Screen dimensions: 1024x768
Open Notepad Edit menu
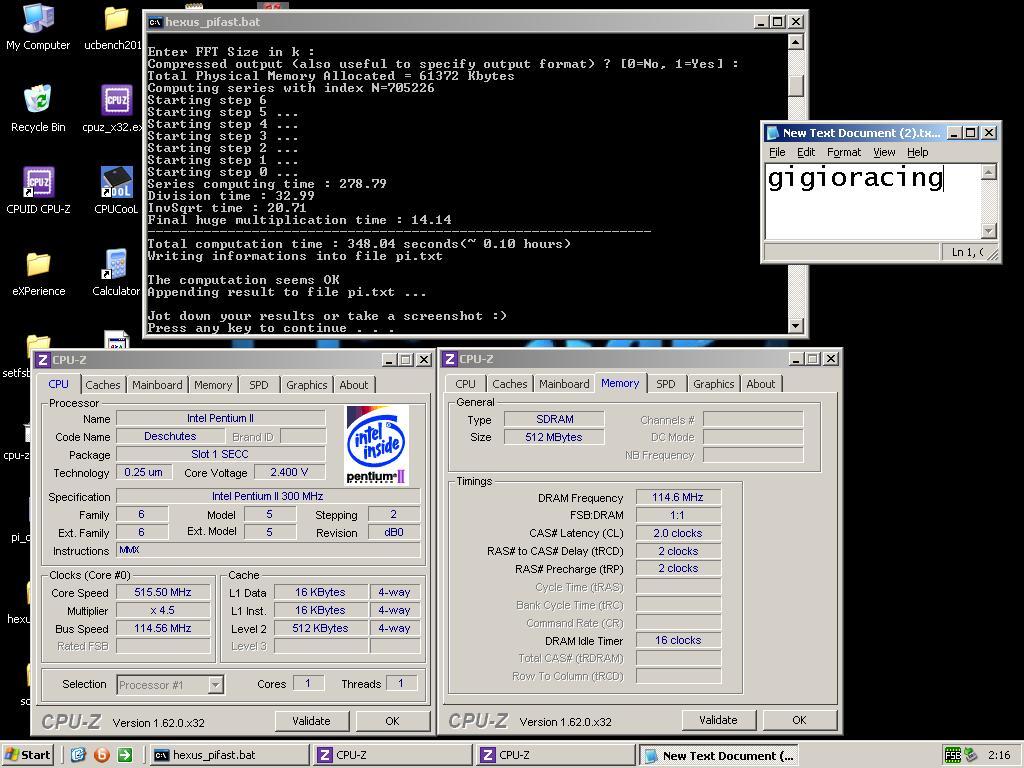point(806,152)
